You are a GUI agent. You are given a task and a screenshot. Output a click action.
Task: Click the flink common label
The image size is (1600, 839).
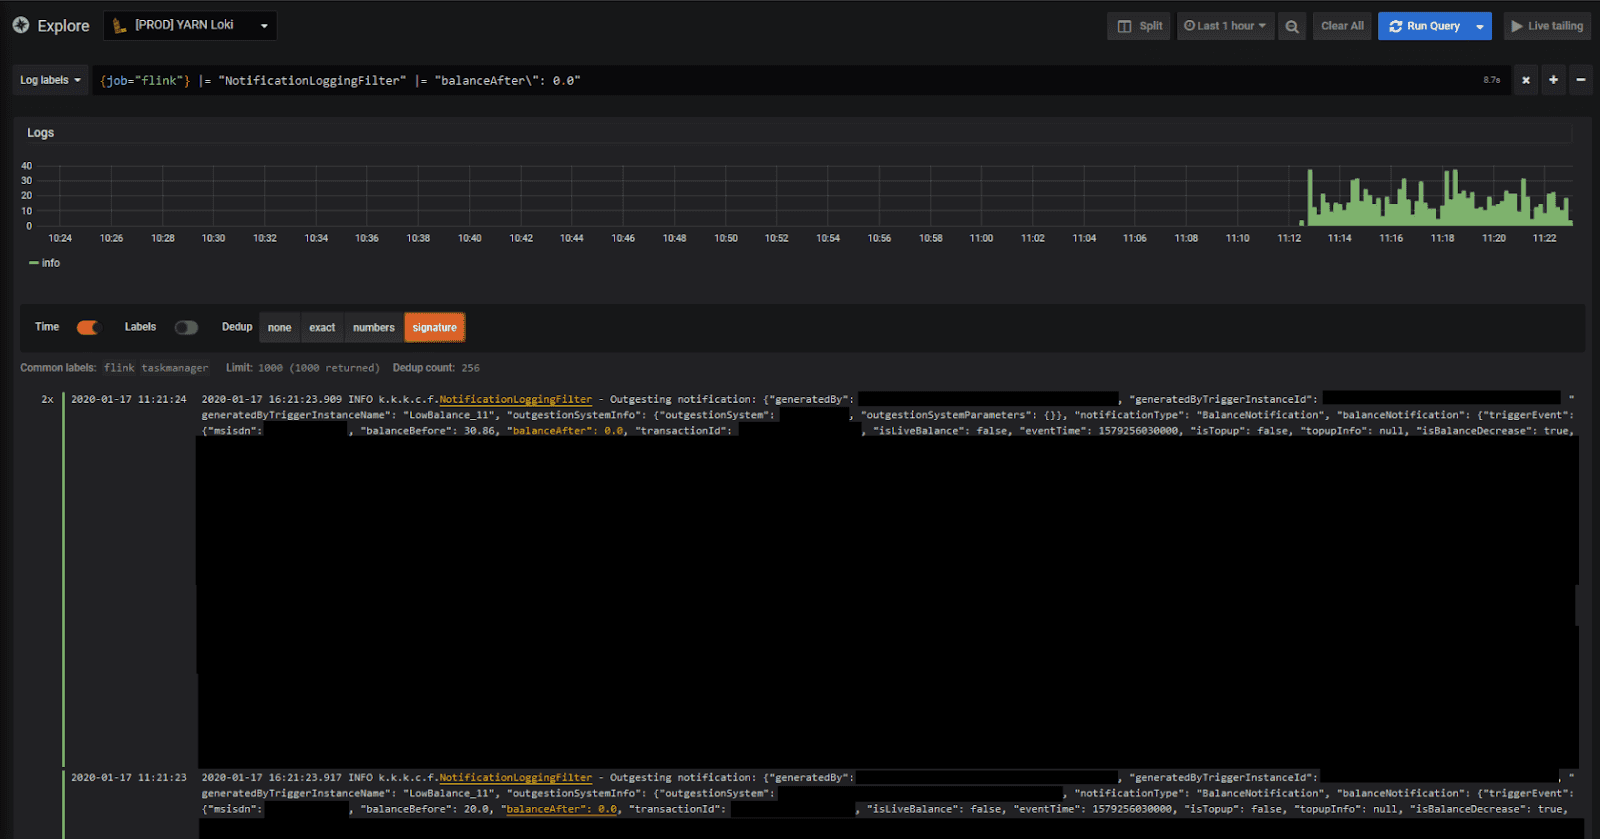119,368
